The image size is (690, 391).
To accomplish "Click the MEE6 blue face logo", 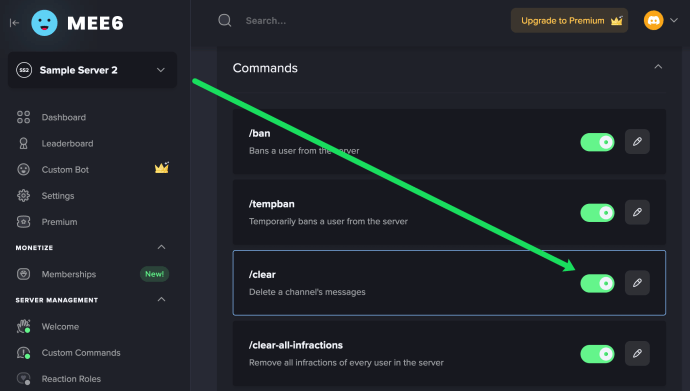I will click(44, 23).
